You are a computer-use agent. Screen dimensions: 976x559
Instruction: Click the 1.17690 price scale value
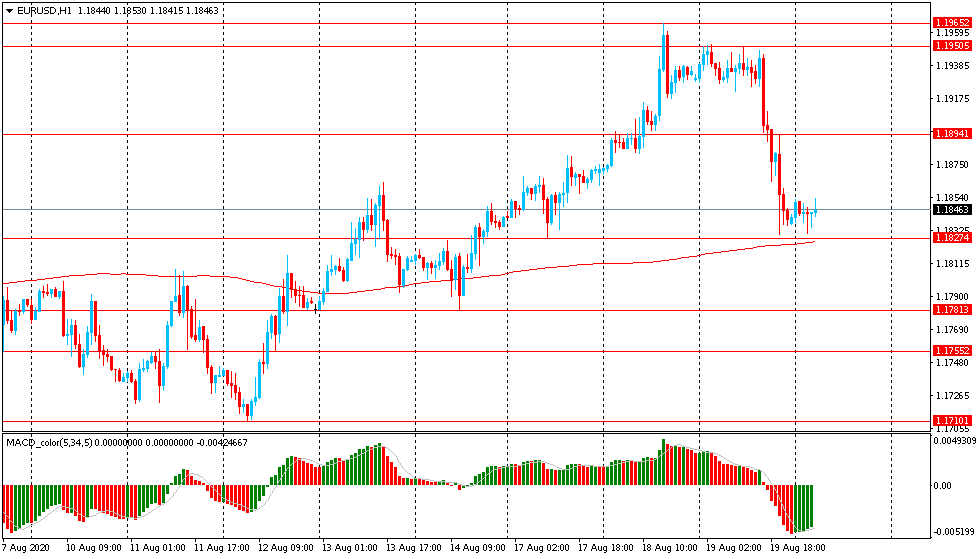pos(952,329)
